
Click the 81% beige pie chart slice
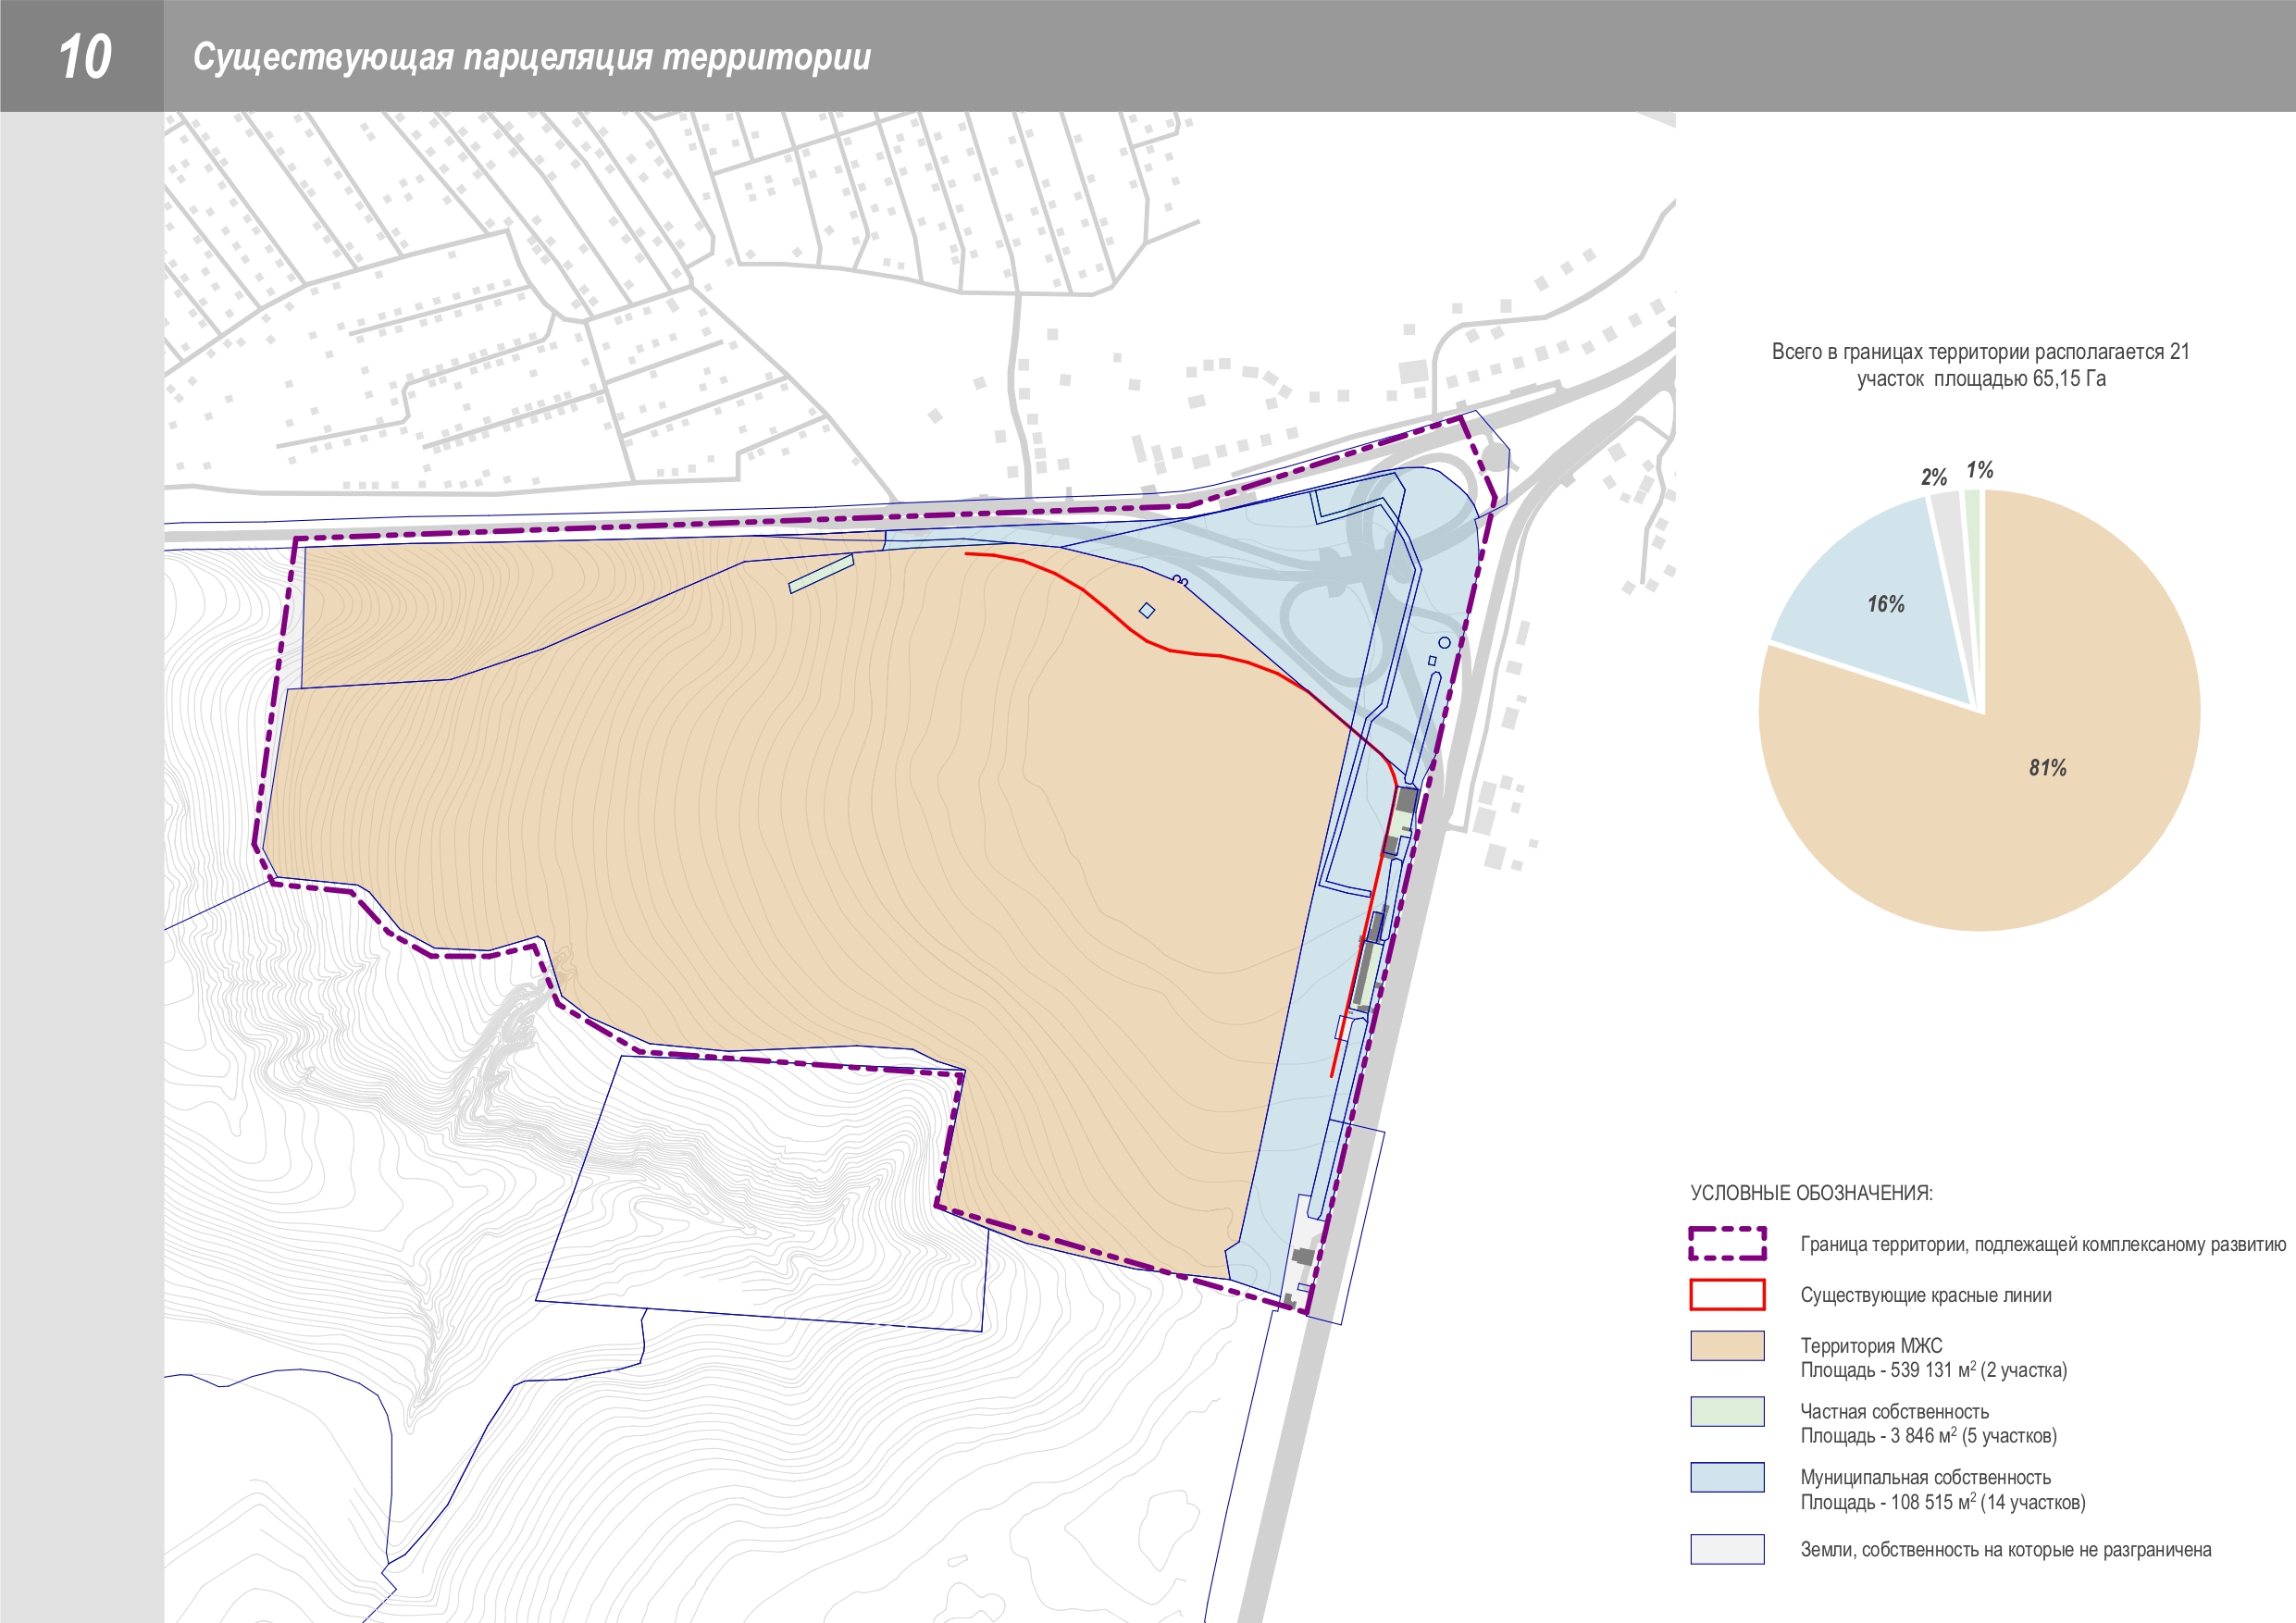tap(2046, 767)
